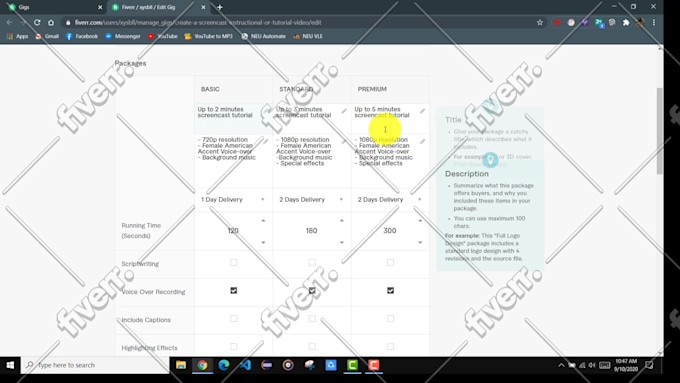Image resolution: width=680 pixels, height=383 pixels.
Task: Open the Apps bookmark shortcut
Action: [17, 36]
